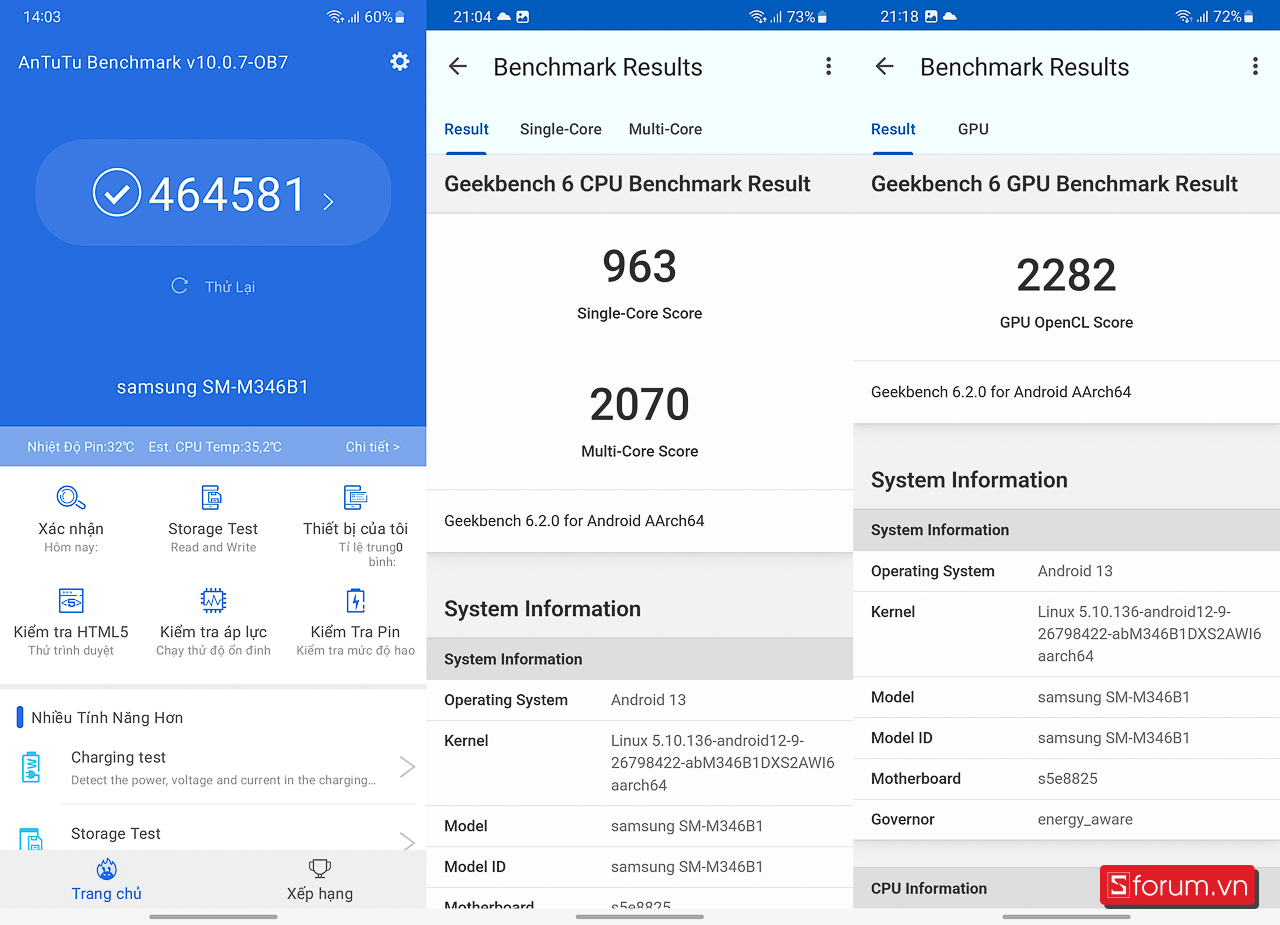This screenshot has width=1280, height=925.
Task: Tap the samsung SM-M346B1 label in AnTuTu
Action: point(213,388)
